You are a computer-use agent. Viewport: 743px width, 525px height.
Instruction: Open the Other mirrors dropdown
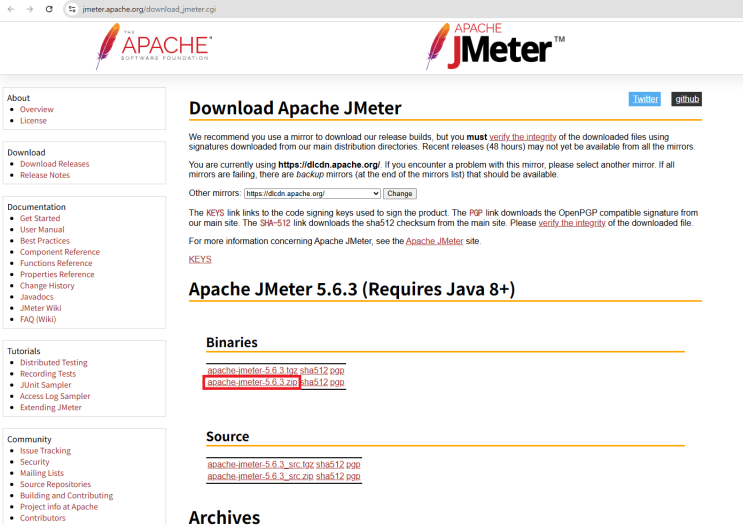coord(312,193)
